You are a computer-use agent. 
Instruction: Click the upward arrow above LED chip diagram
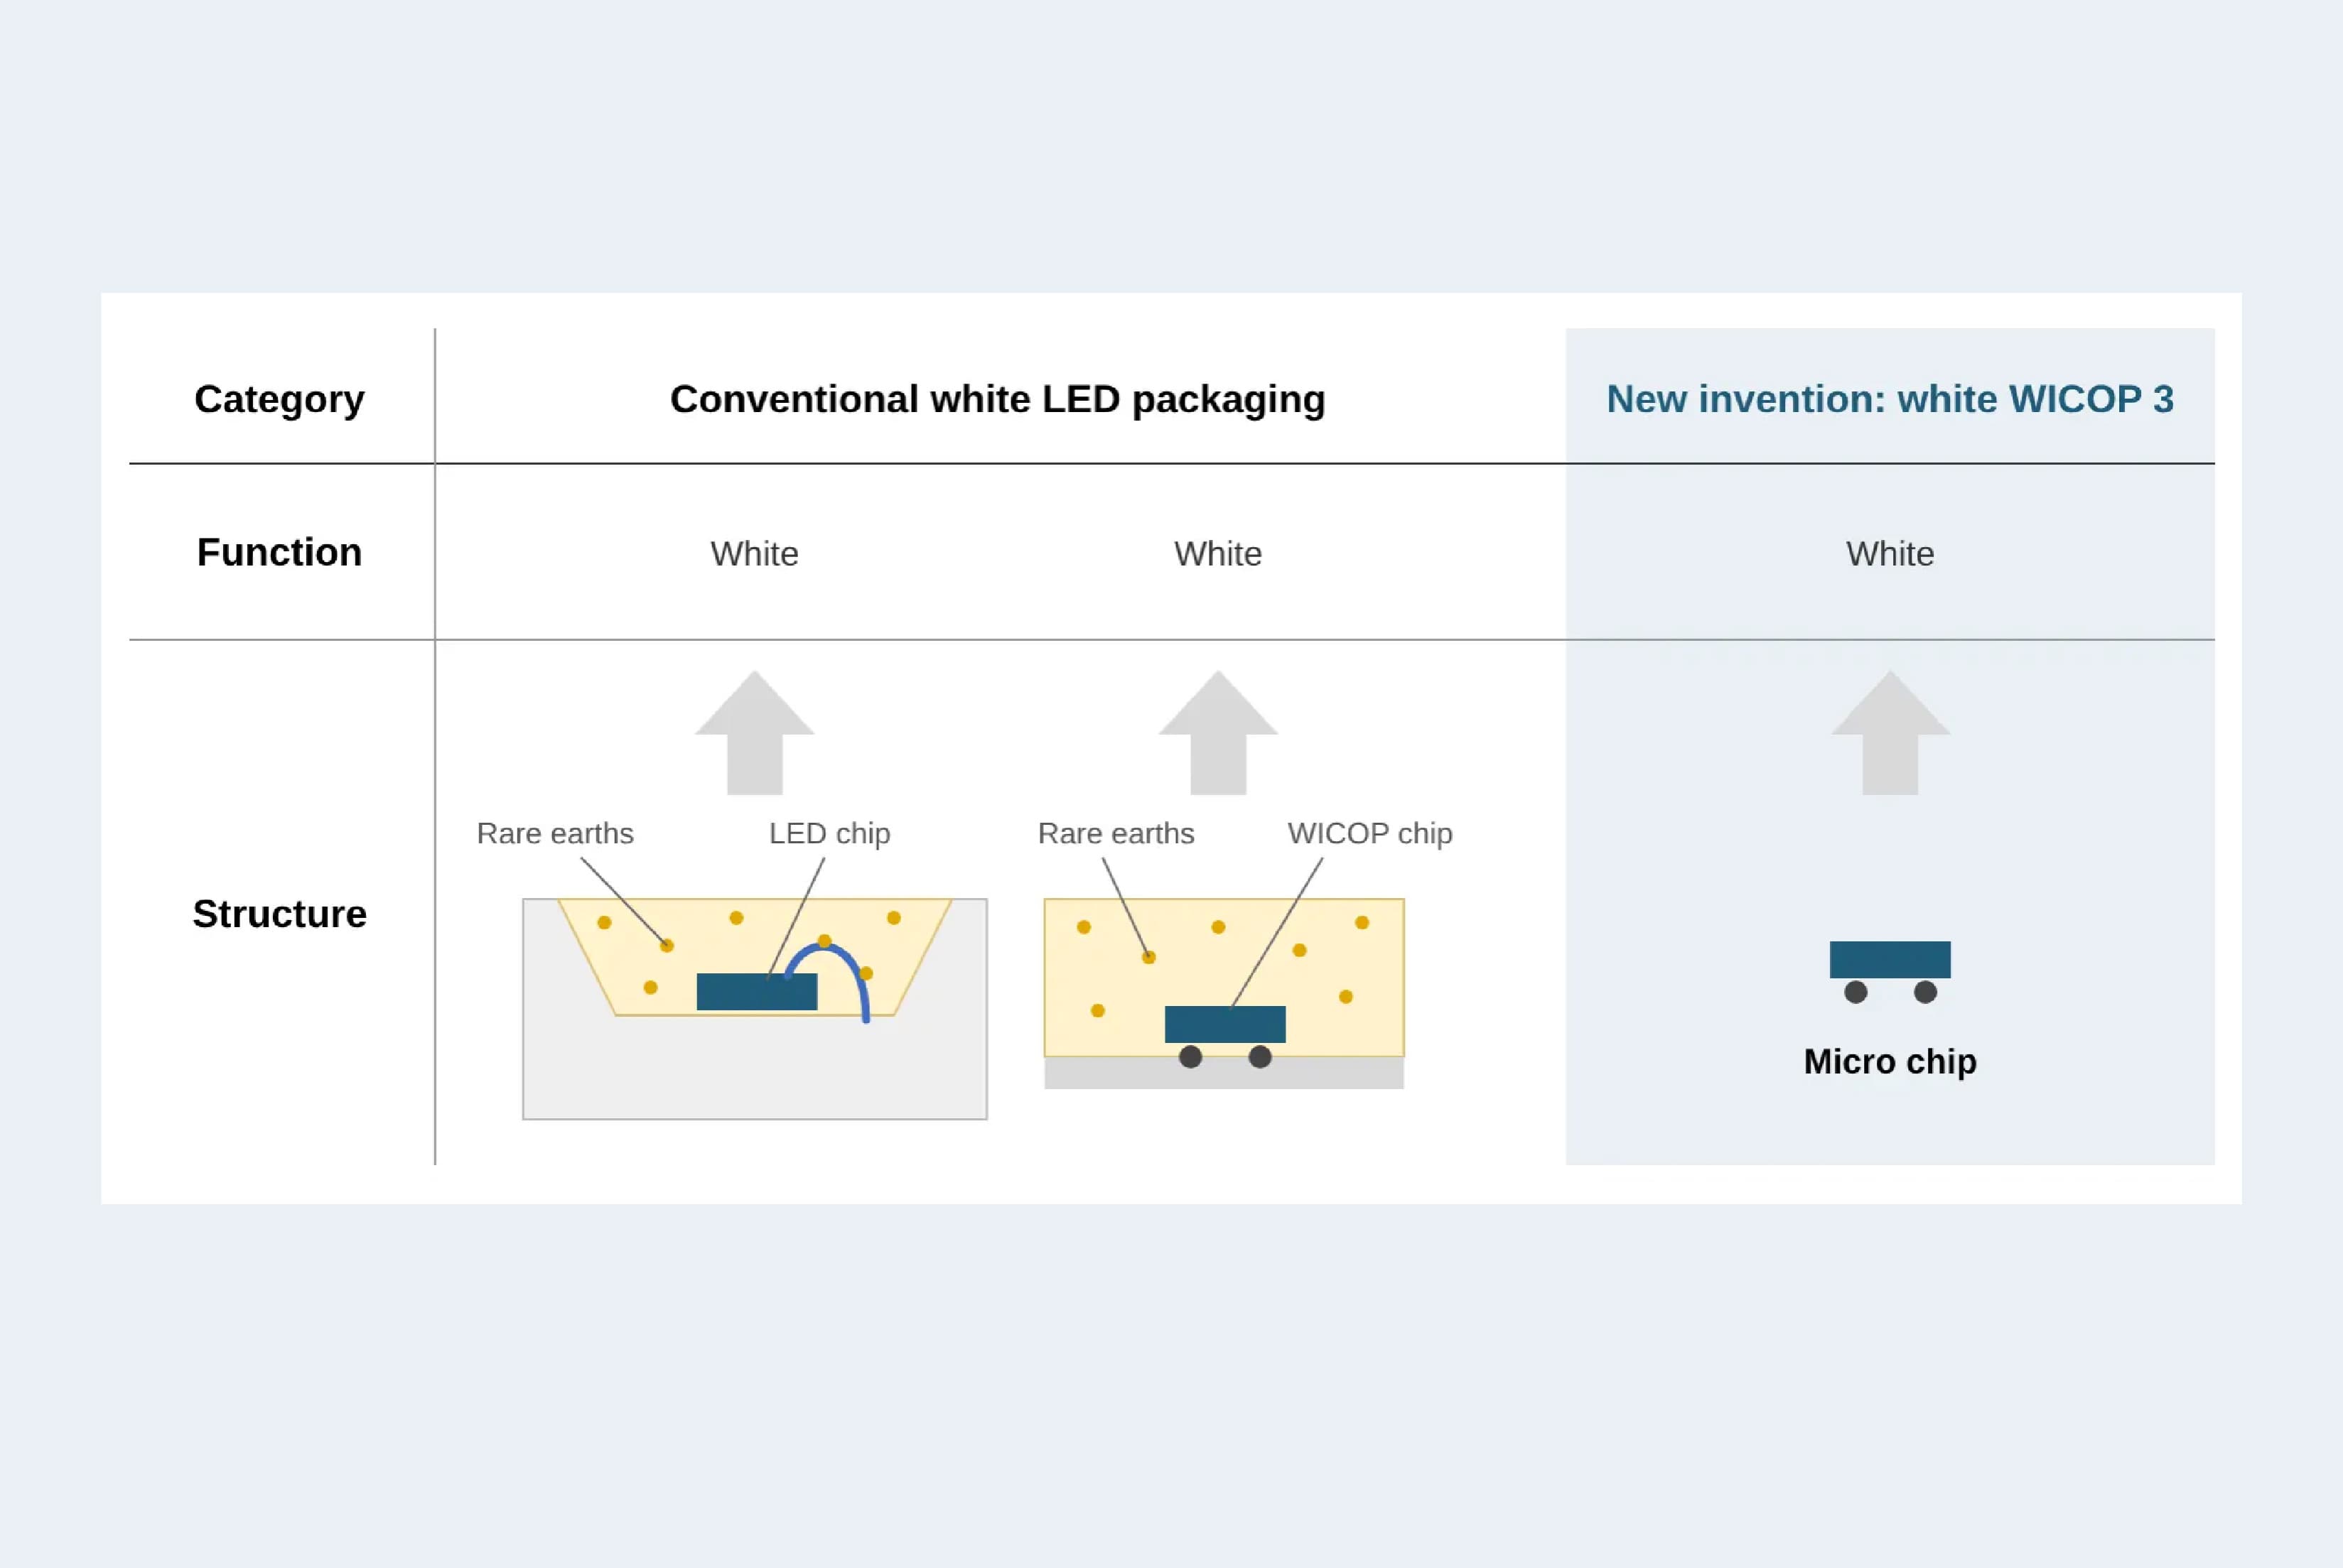coord(754,733)
